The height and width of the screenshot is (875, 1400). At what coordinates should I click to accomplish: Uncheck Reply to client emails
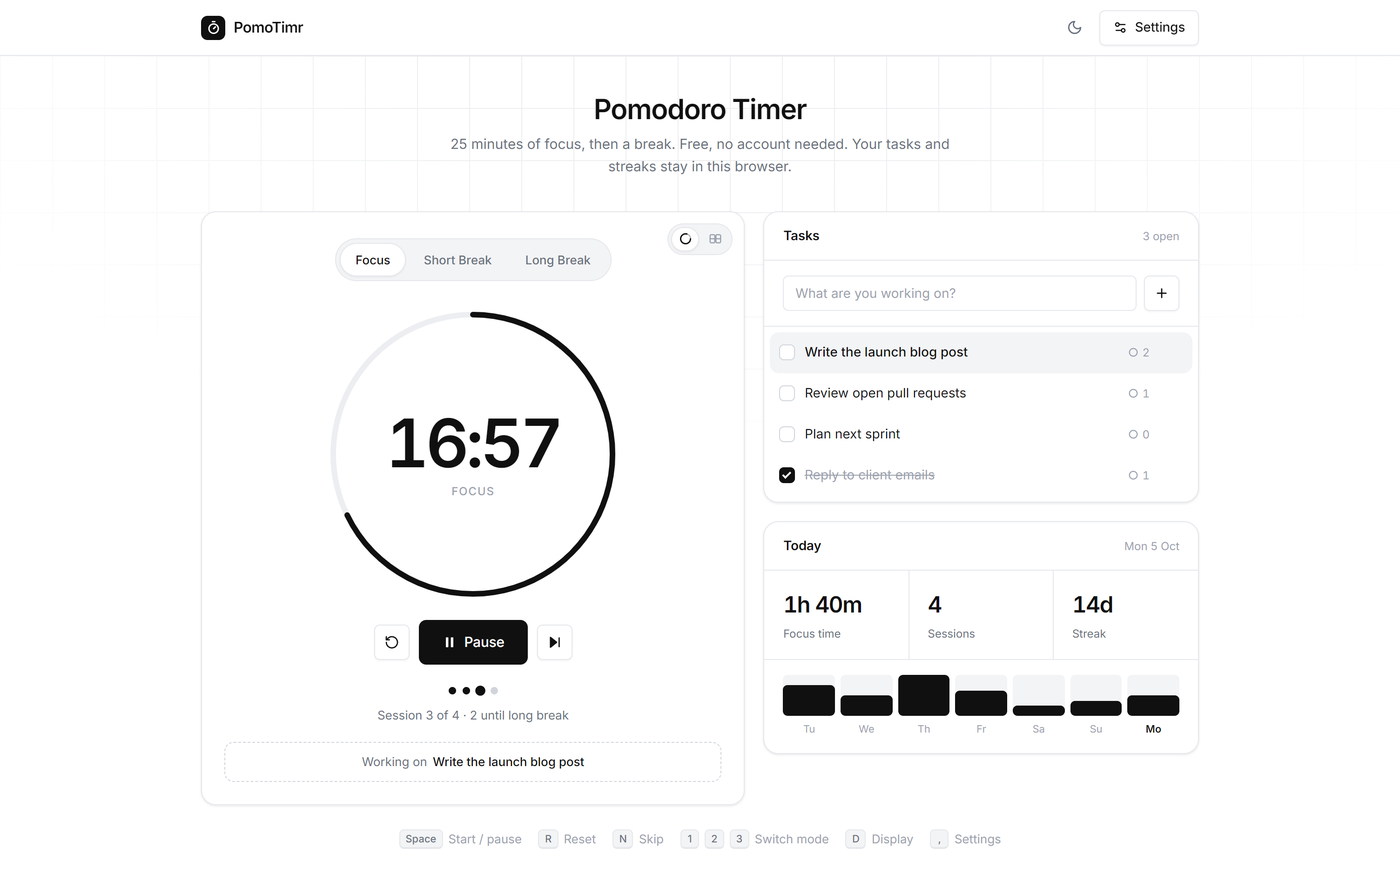(787, 475)
